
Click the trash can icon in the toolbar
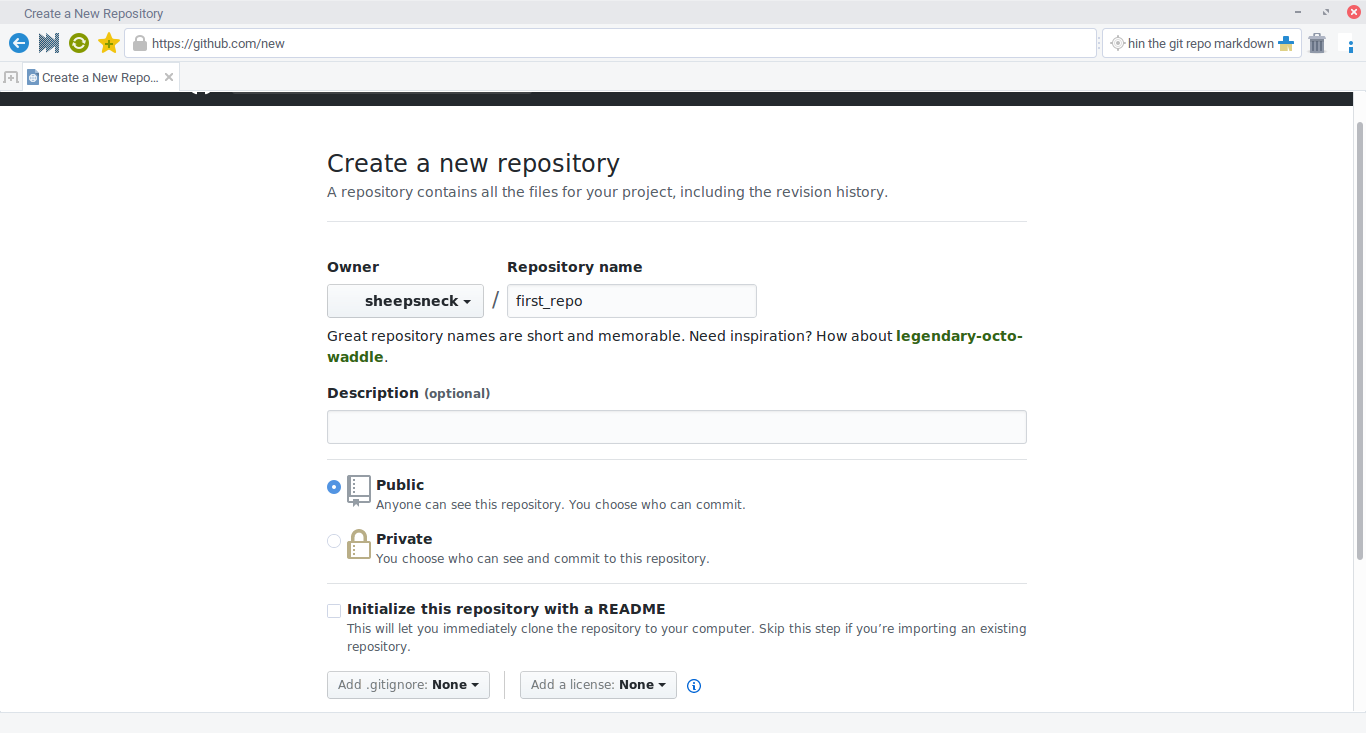tap(1317, 43)
